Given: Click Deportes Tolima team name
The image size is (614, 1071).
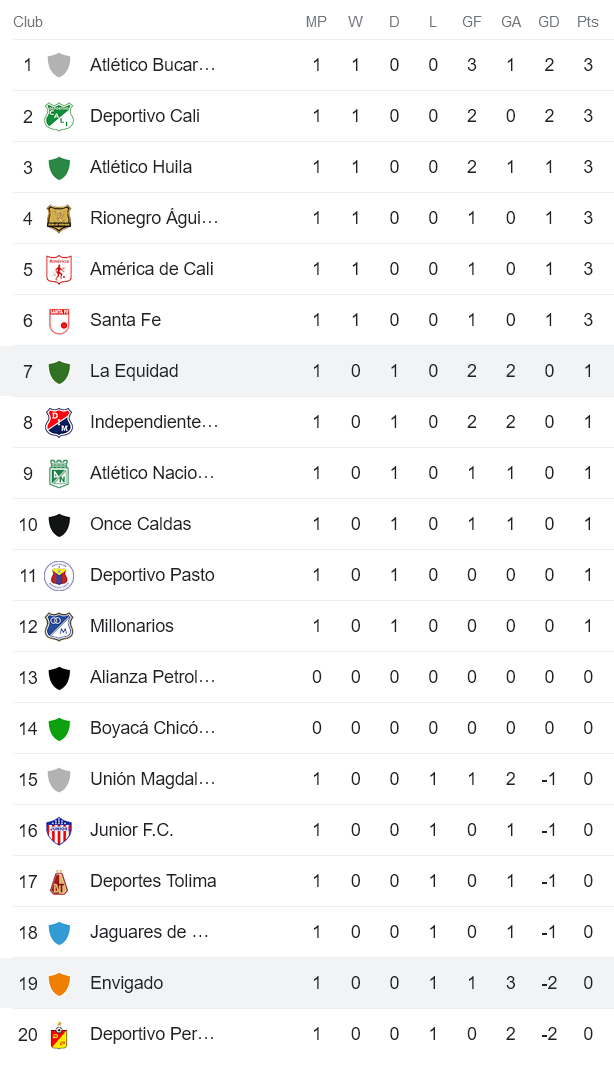Looking at the screenshot, I should tap(153, 881).
